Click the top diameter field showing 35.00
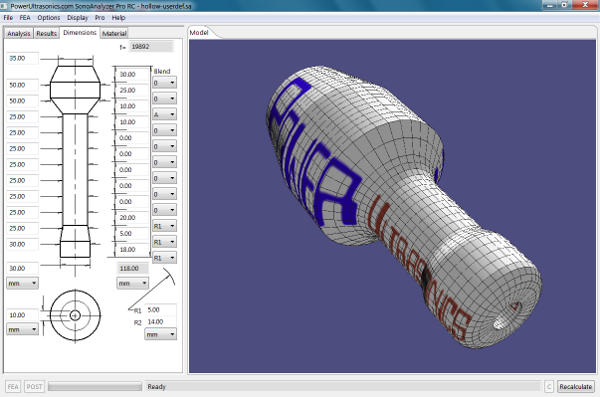Screen dimensions: 600x397 click(23, 58)
